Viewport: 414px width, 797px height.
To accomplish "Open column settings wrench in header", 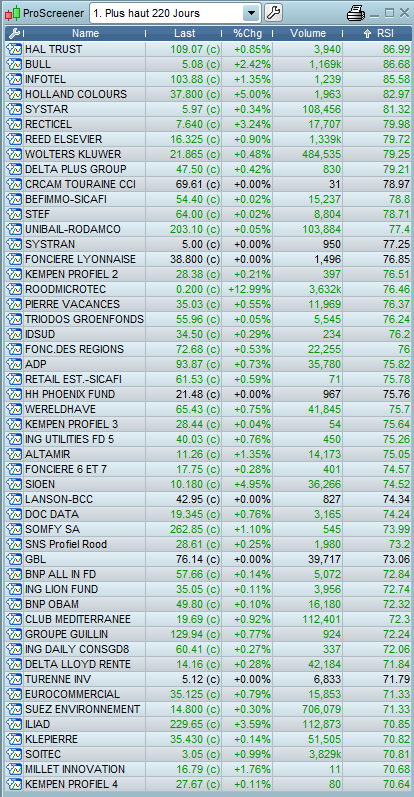I will click(x=13, y=34).
